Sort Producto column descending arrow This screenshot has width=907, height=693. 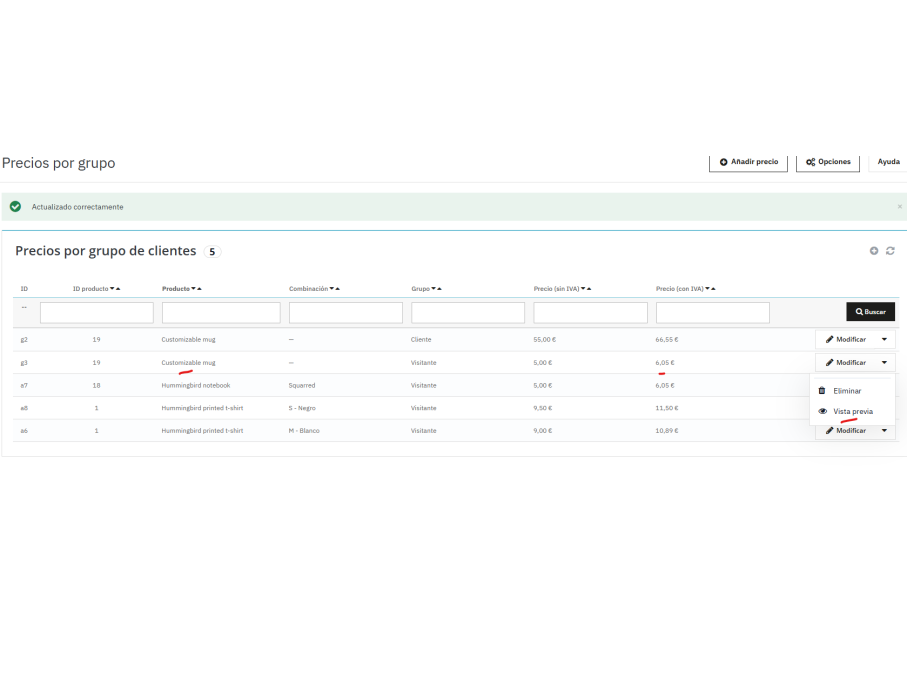tap(193, 289)
